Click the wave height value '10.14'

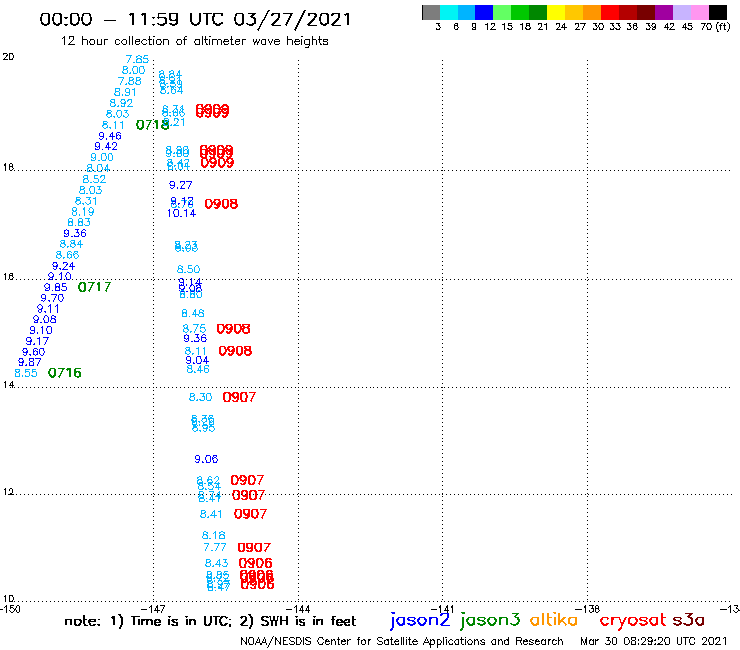coord(181,213)
